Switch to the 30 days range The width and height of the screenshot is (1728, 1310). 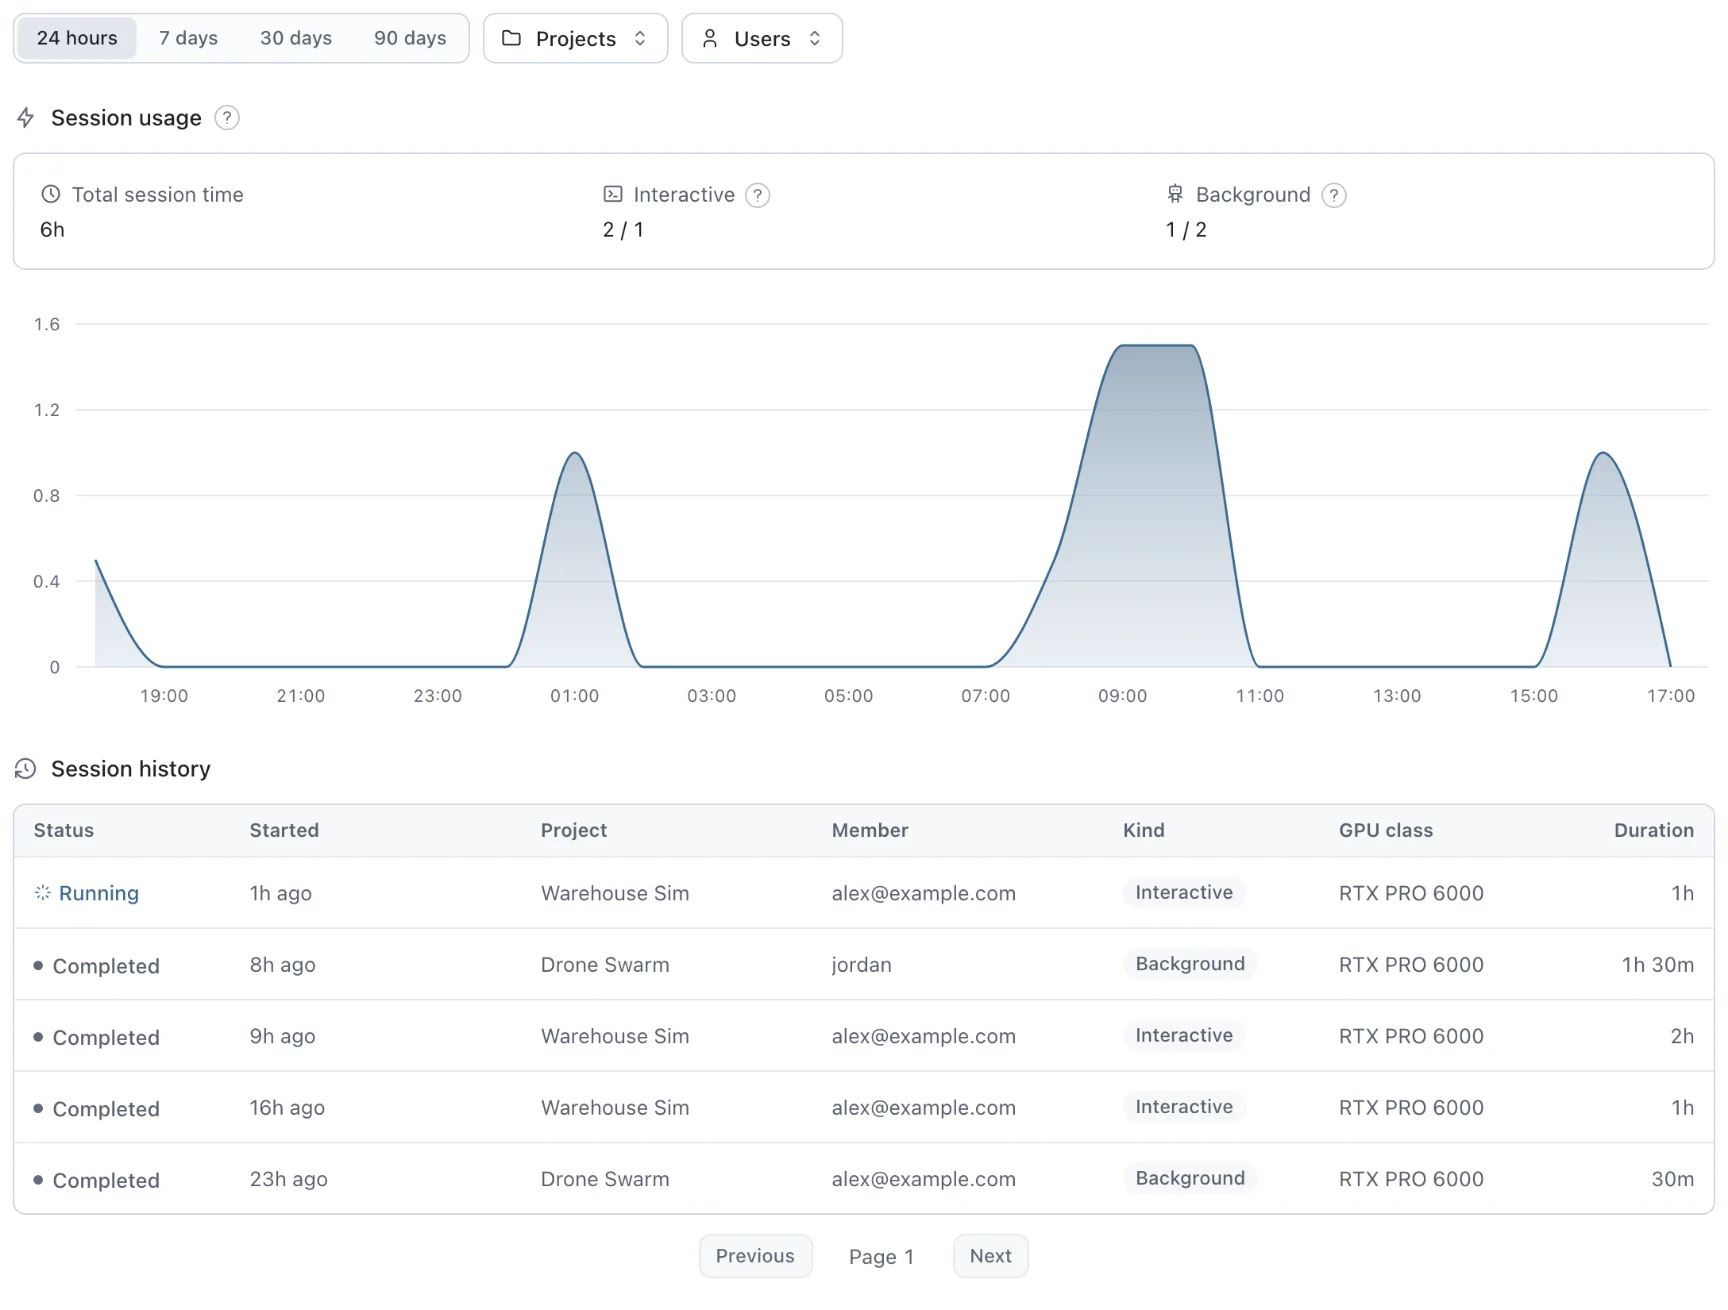click(296, 38)
